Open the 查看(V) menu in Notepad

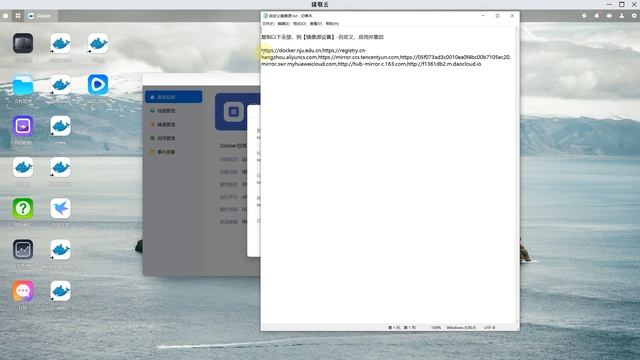316,24
